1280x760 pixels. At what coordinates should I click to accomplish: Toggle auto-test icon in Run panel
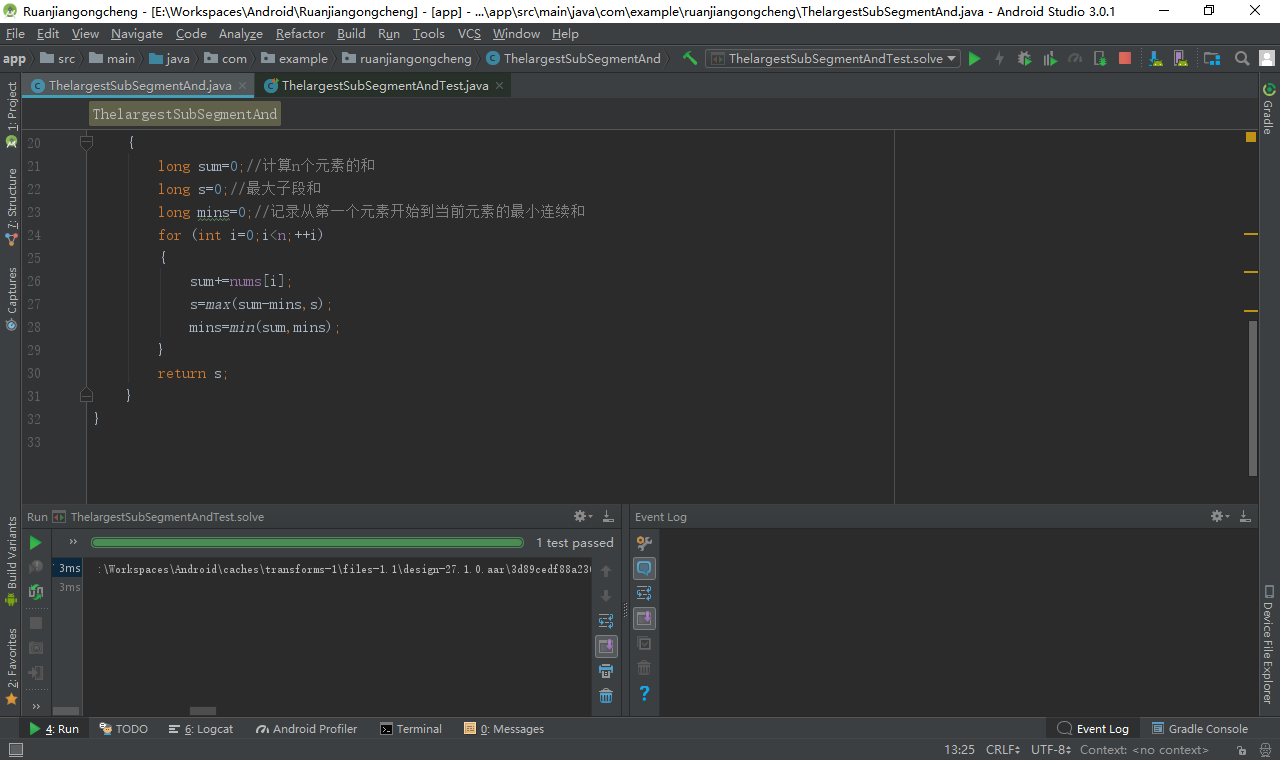click(36, 591)
